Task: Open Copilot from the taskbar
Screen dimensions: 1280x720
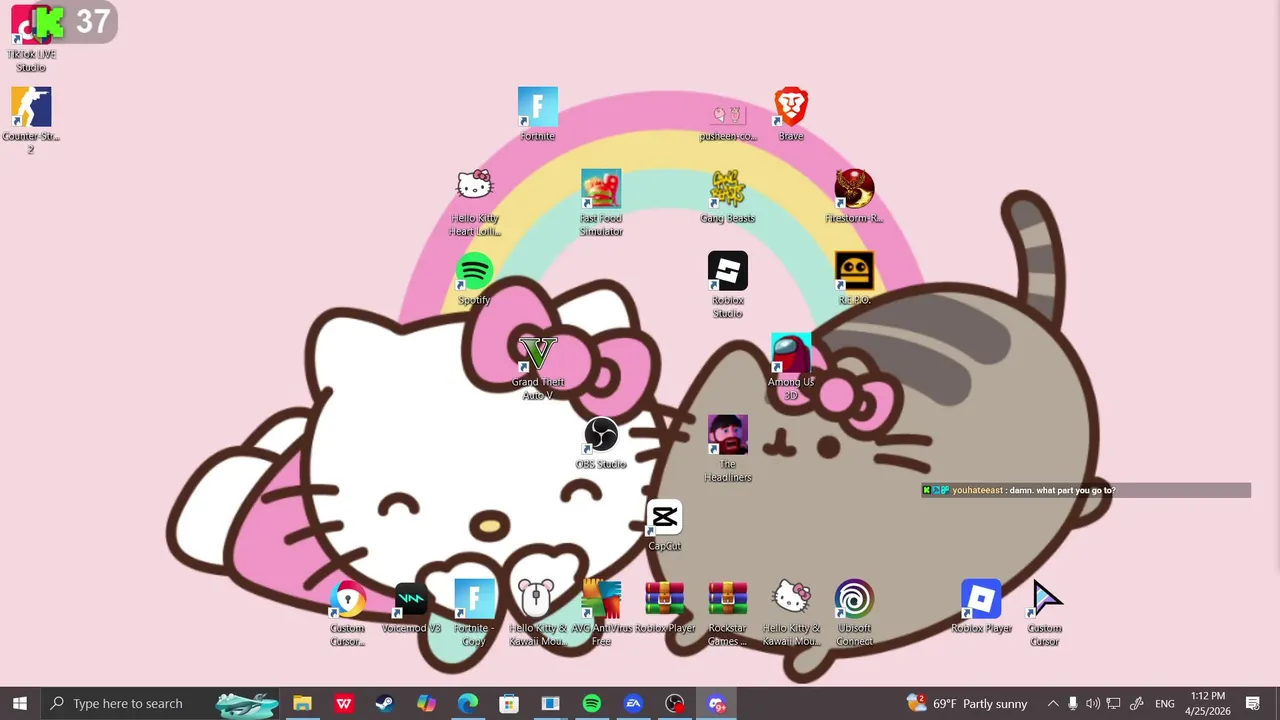Action: 426,703
